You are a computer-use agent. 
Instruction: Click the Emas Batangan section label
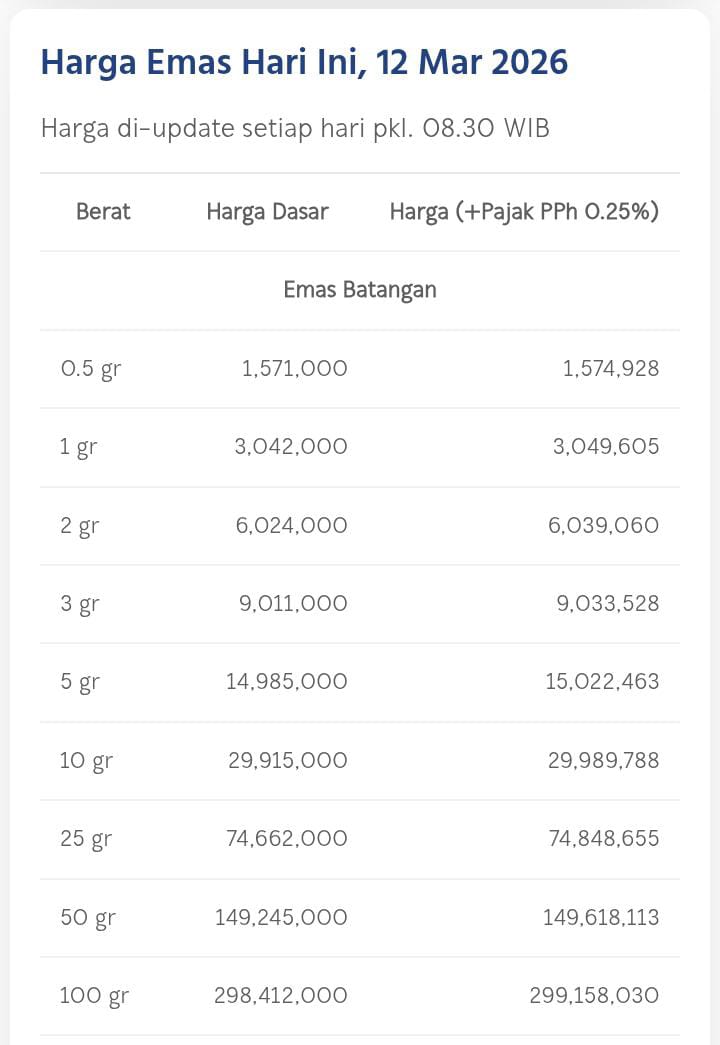360,290
